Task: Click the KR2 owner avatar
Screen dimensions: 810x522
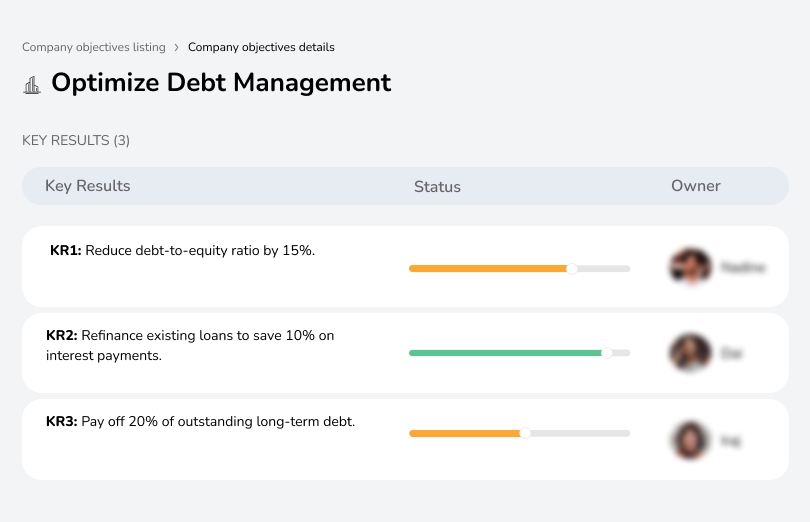Action: 690,353
